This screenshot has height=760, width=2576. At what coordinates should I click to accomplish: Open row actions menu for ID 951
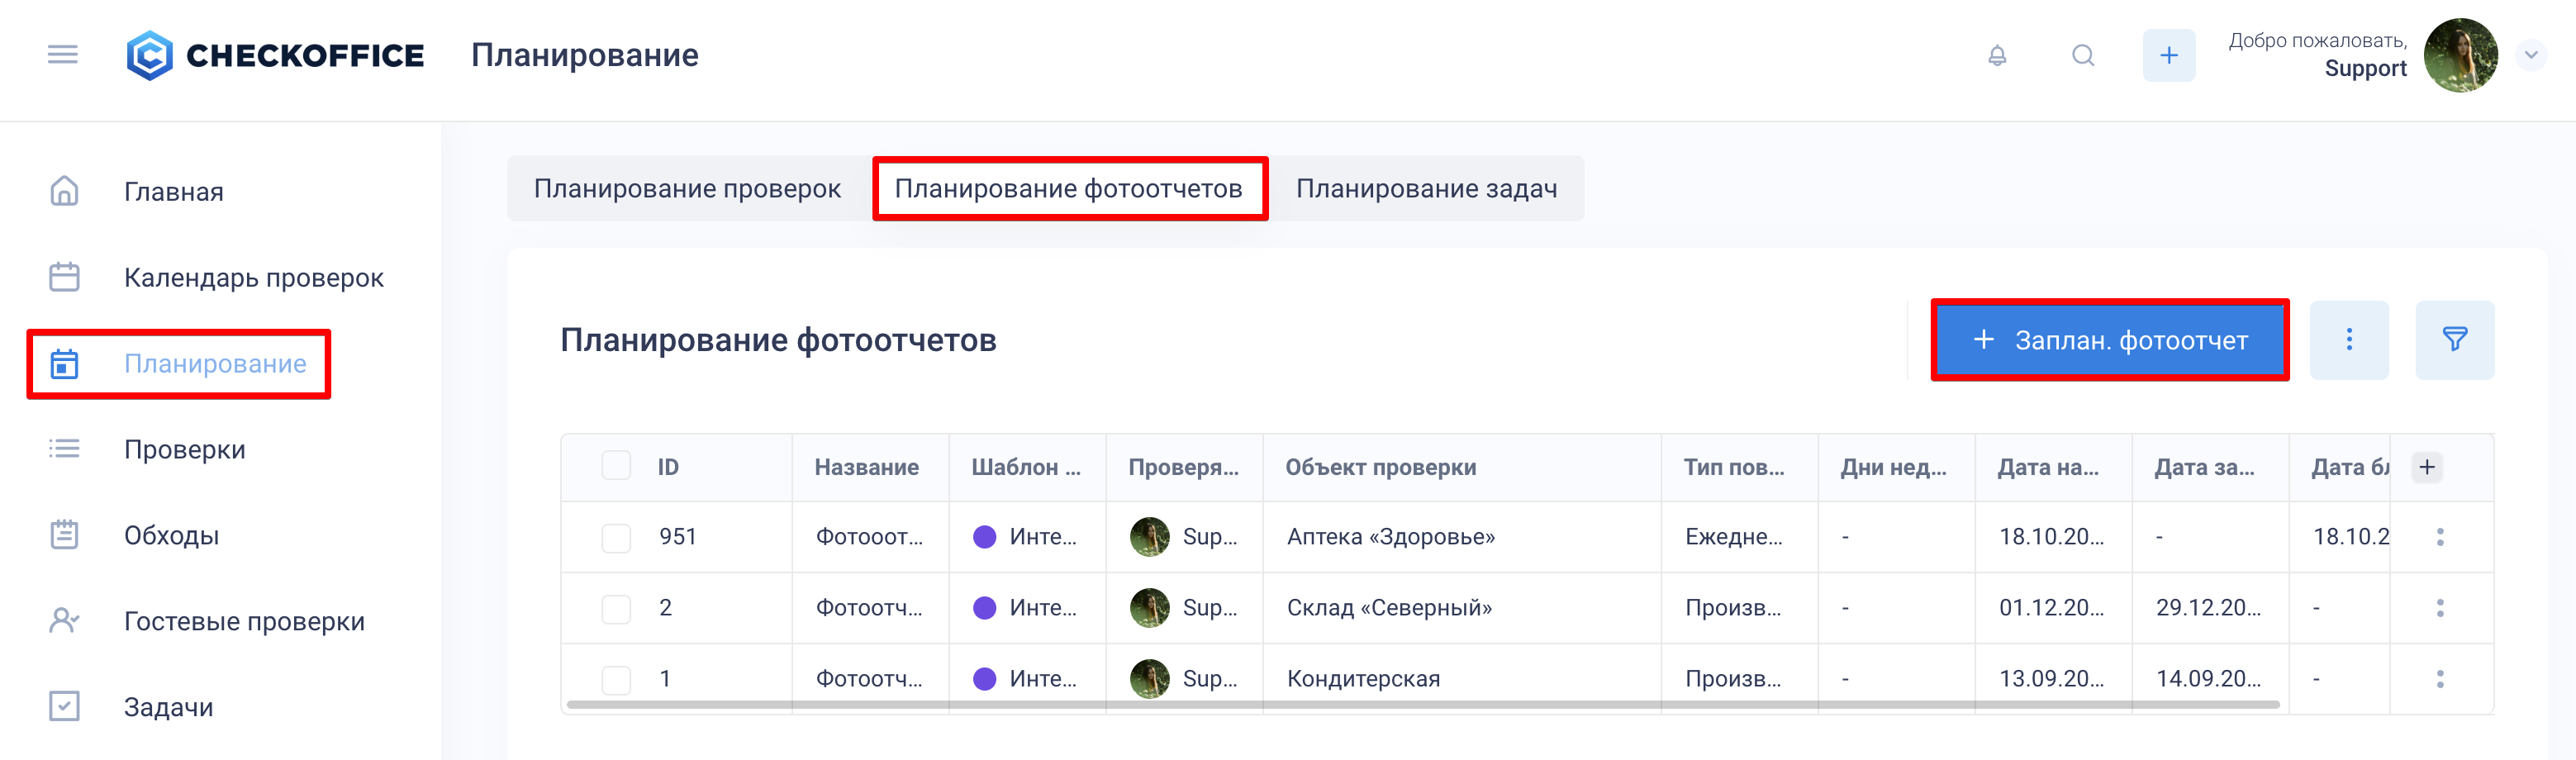(2440, 537)
